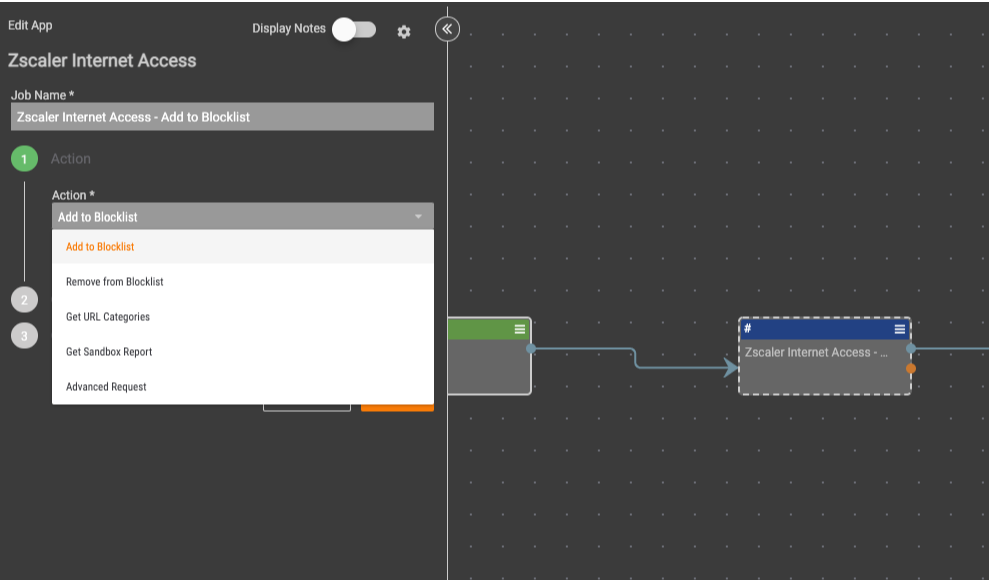Go to step 3 in the wizard
This screenshot has width=989, height=580.
[25, 335]
